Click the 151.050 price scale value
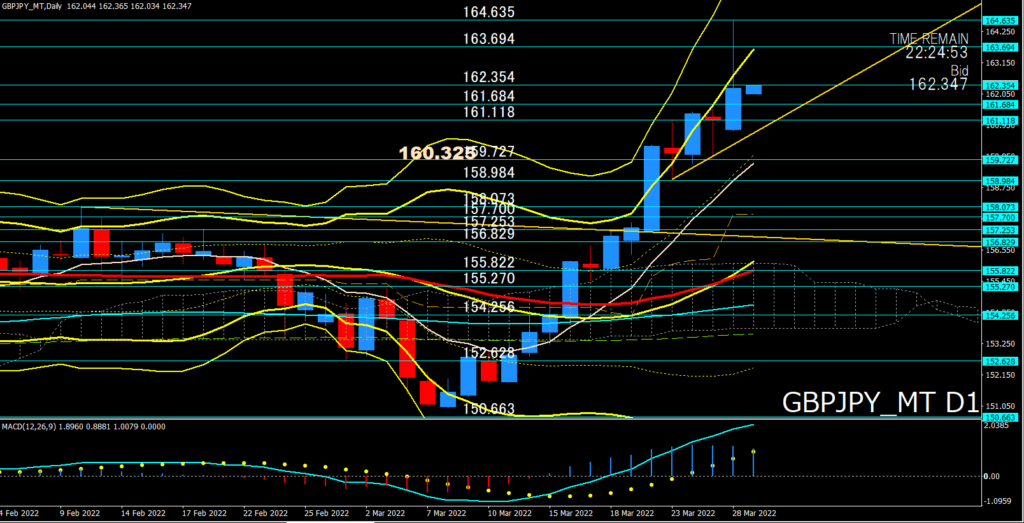Viewport: 1024px width, 523px height. [999, 406]
